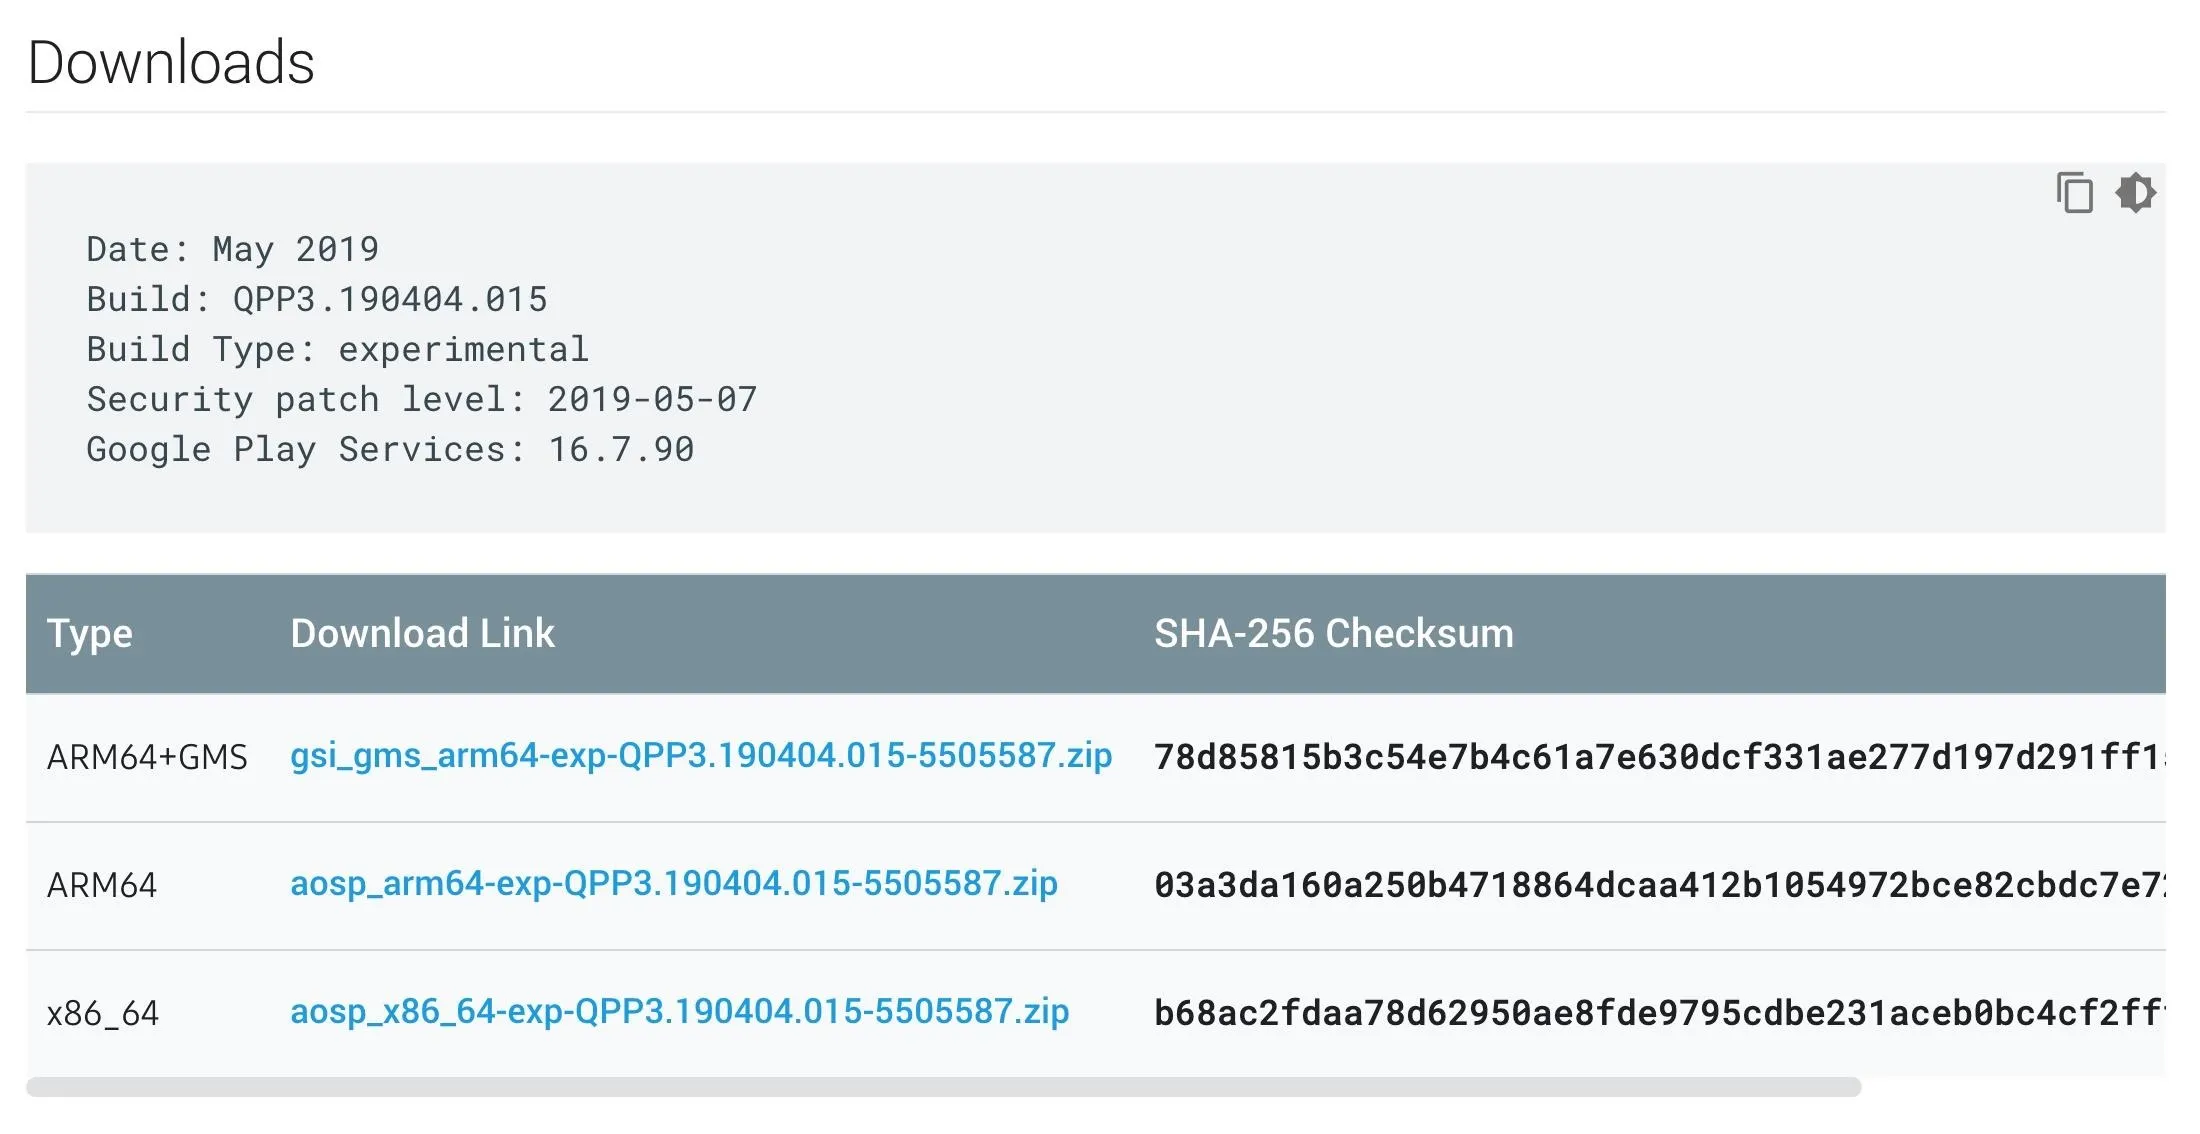The height and width of the screenshot is (1134, 2200).
Task: Toggle dark theme for code block
Action: tap(2135, 193)
